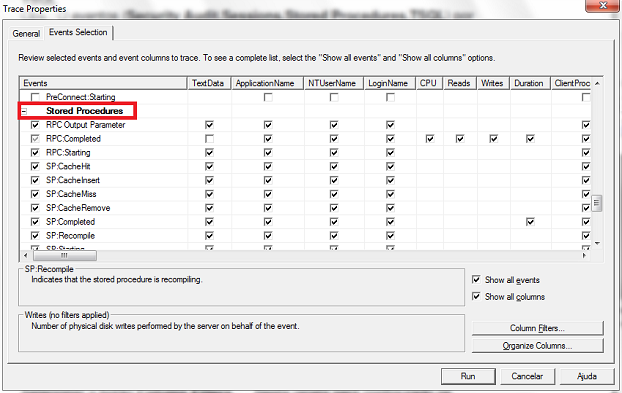The width and height of the screenshot is (622, 393).
Task: Click the TextData column header
Action: pyautogui.click(x=209, y=83)
